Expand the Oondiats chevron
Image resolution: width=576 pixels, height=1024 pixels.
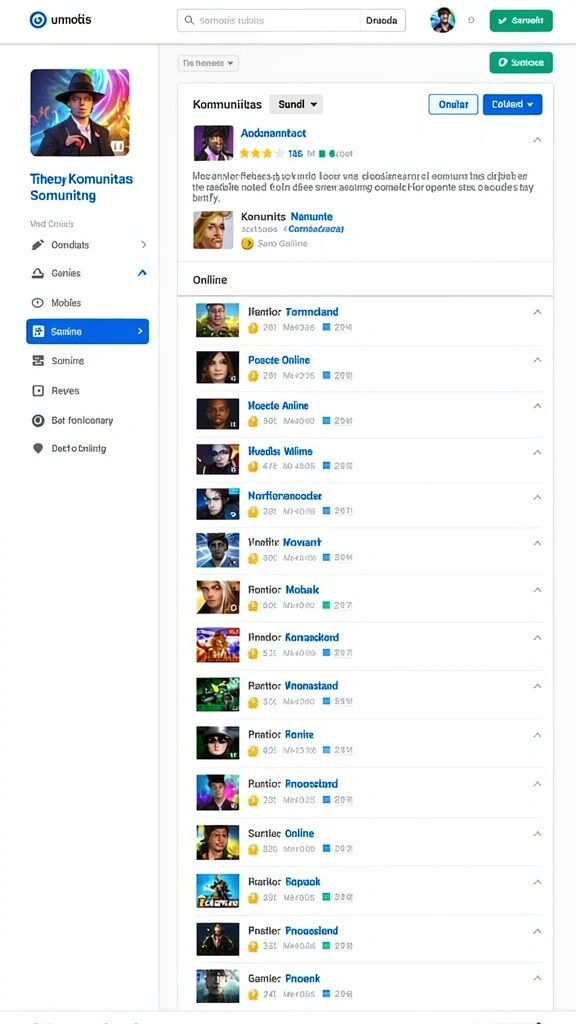[144, 245]
